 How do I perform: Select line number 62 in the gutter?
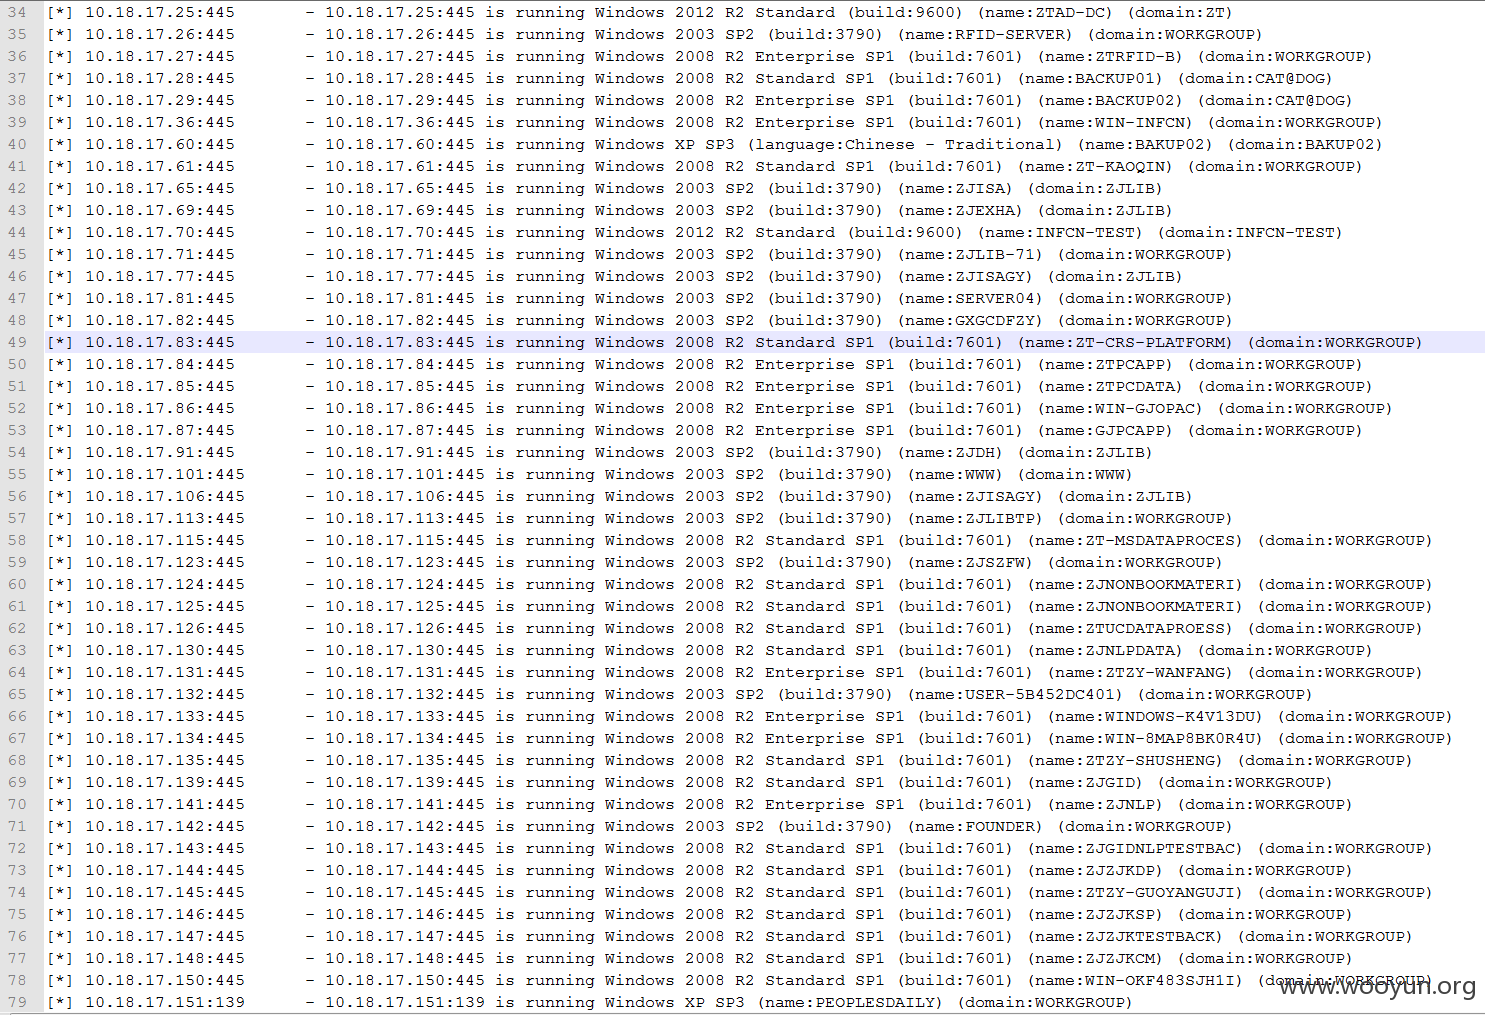(18, 629)
